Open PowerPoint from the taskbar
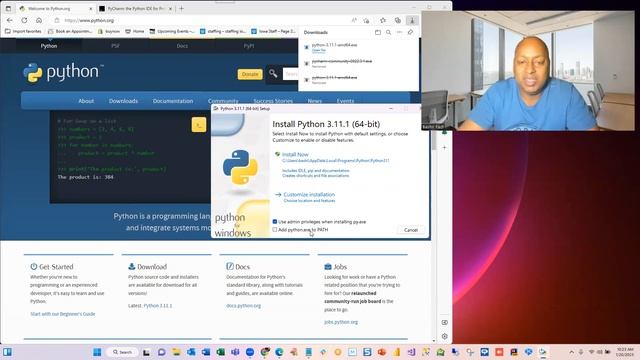640x360 pixels. point(382,352)
